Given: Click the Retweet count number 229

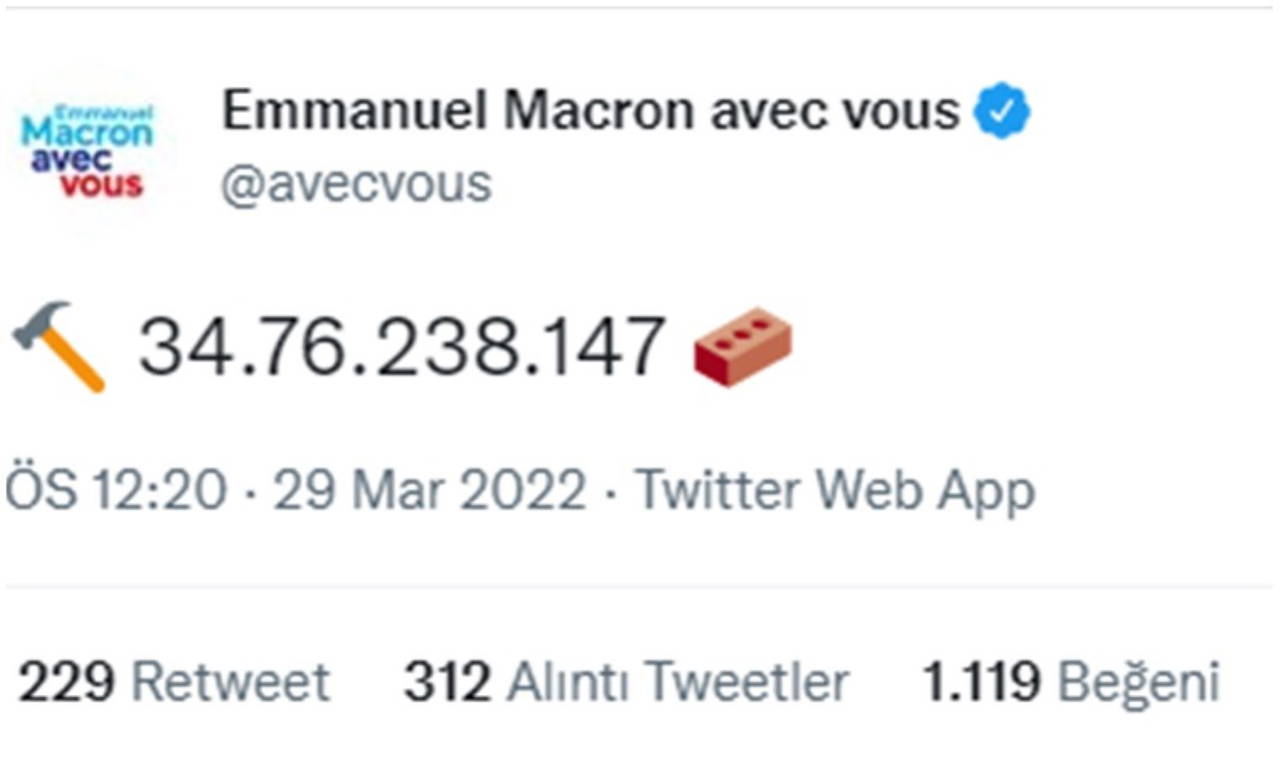Looking at the screenshot, I should 67,683.
